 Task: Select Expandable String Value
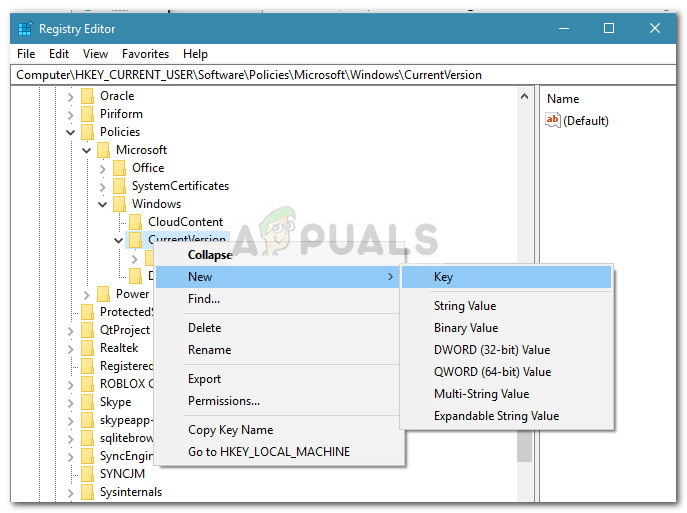point(506,415)
